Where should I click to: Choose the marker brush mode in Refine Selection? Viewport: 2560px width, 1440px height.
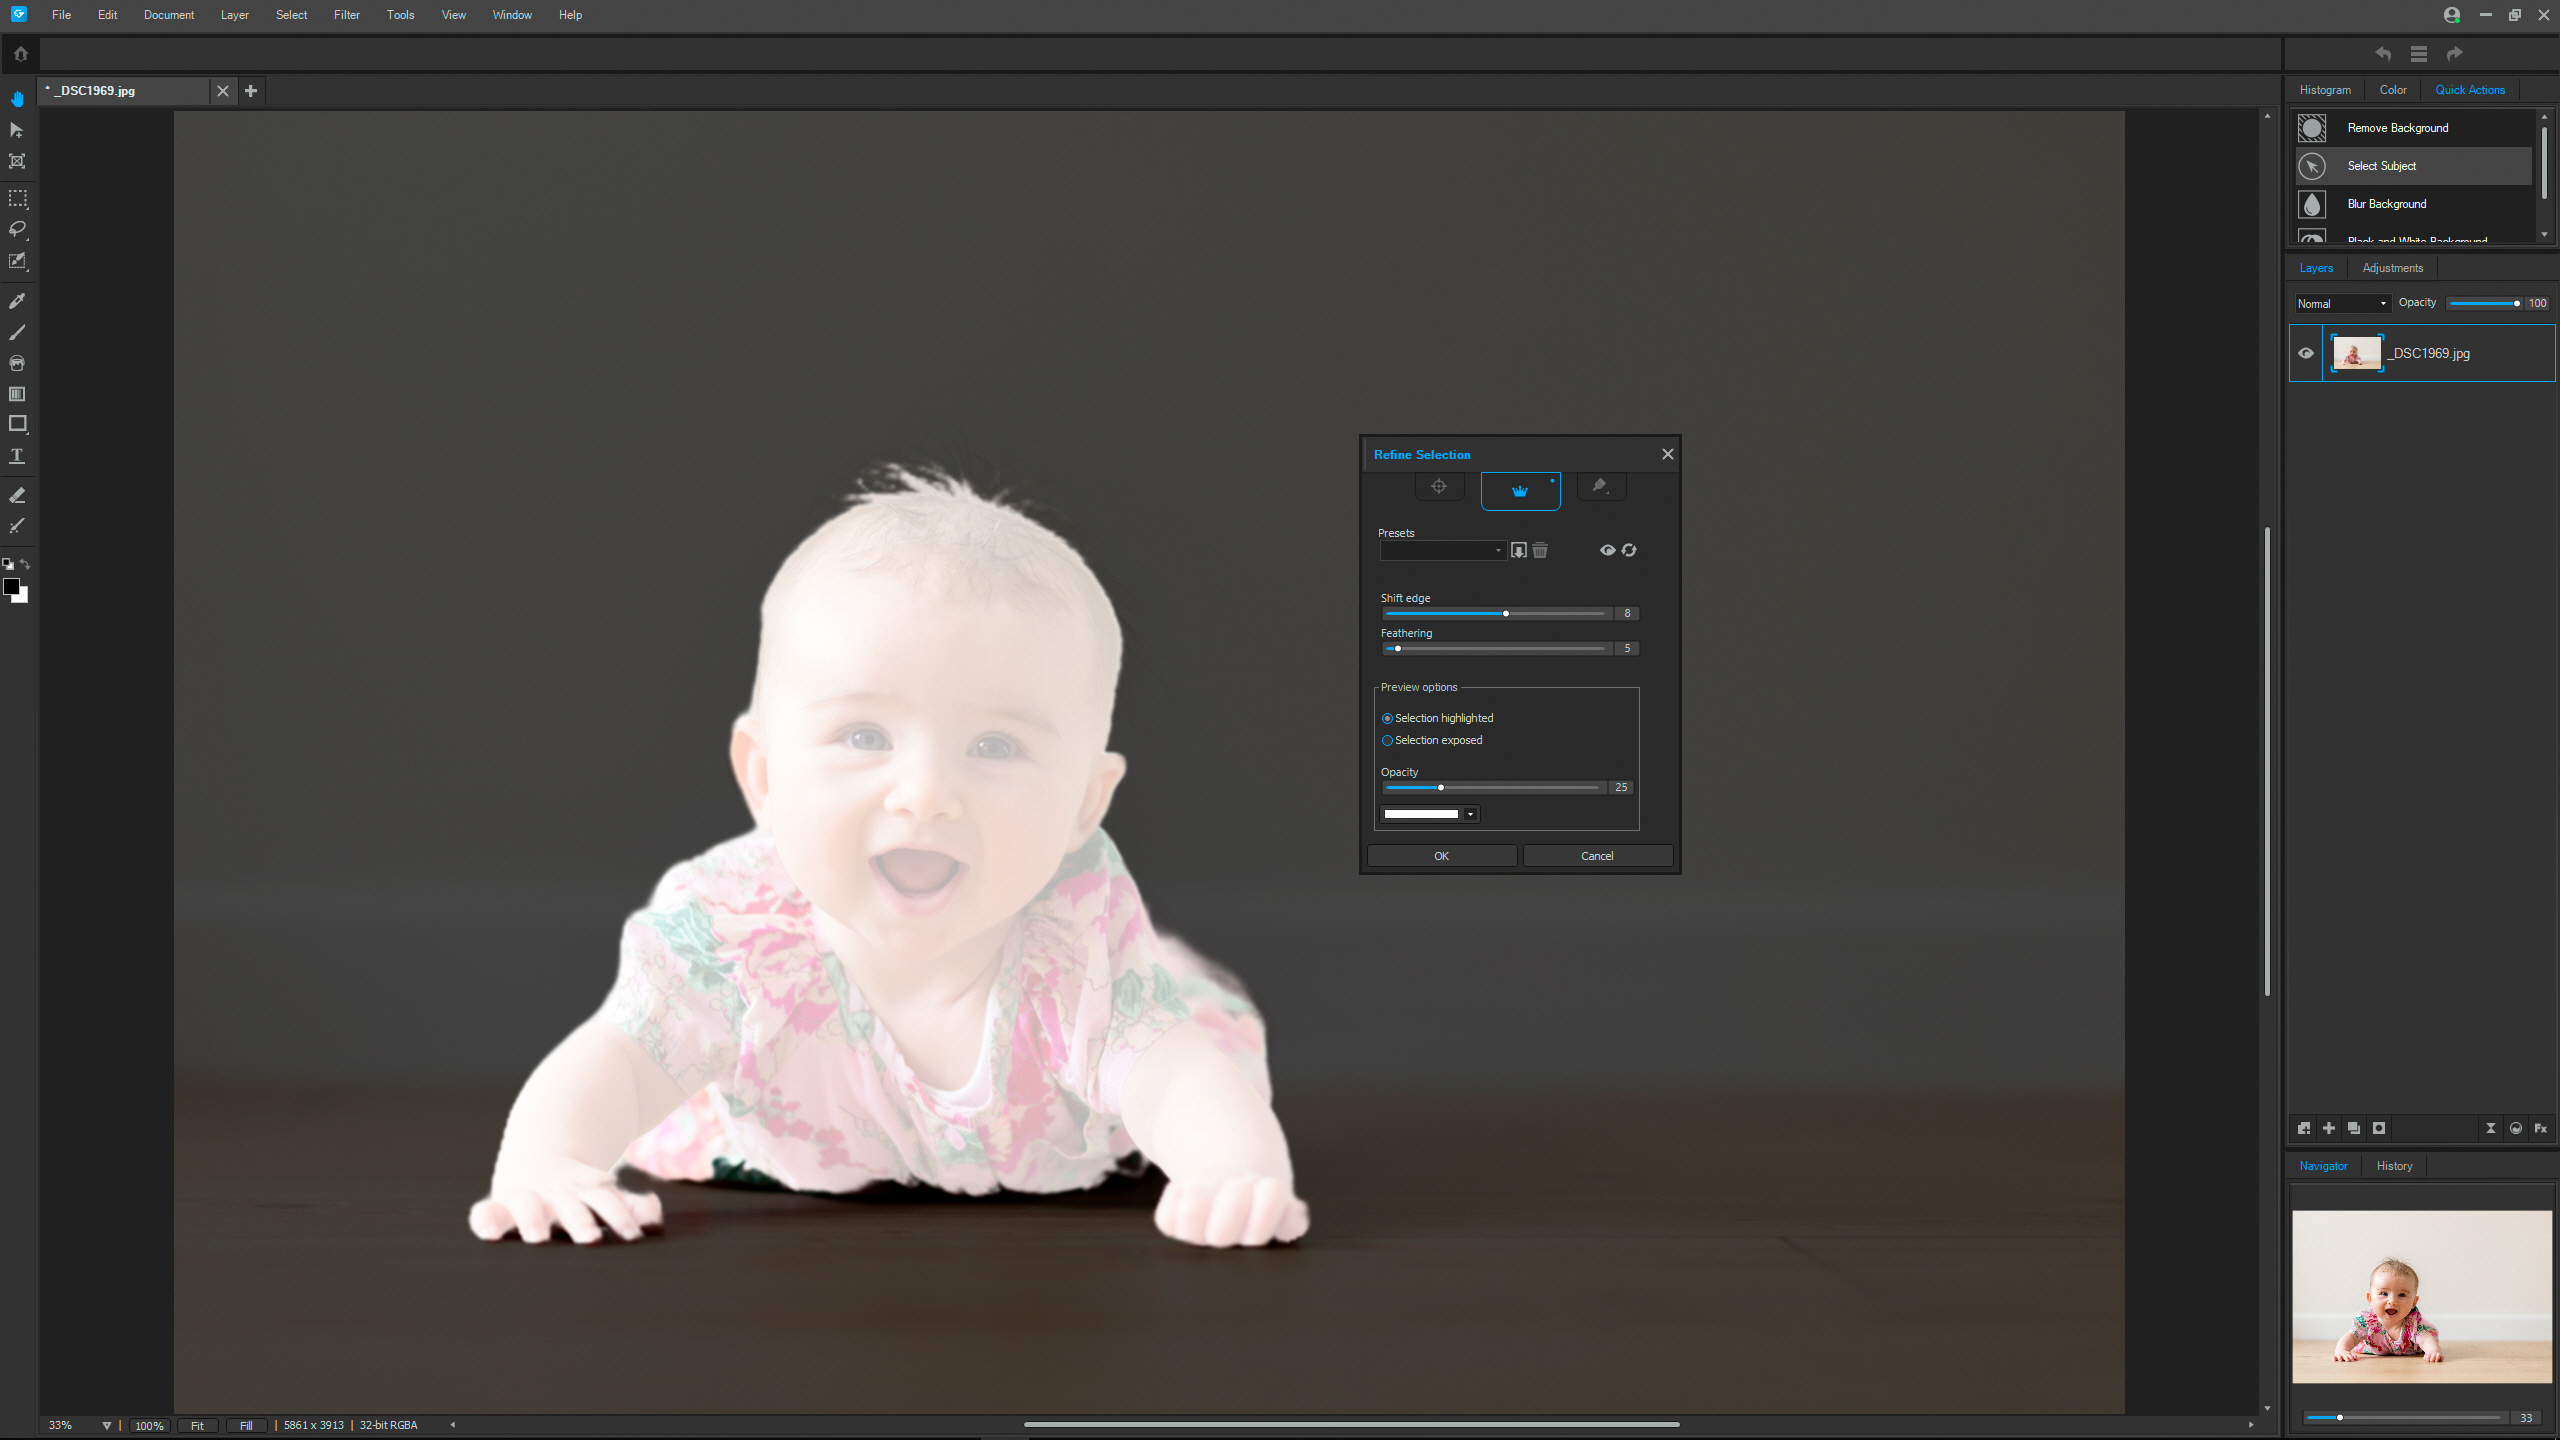tap(1600, 486)
